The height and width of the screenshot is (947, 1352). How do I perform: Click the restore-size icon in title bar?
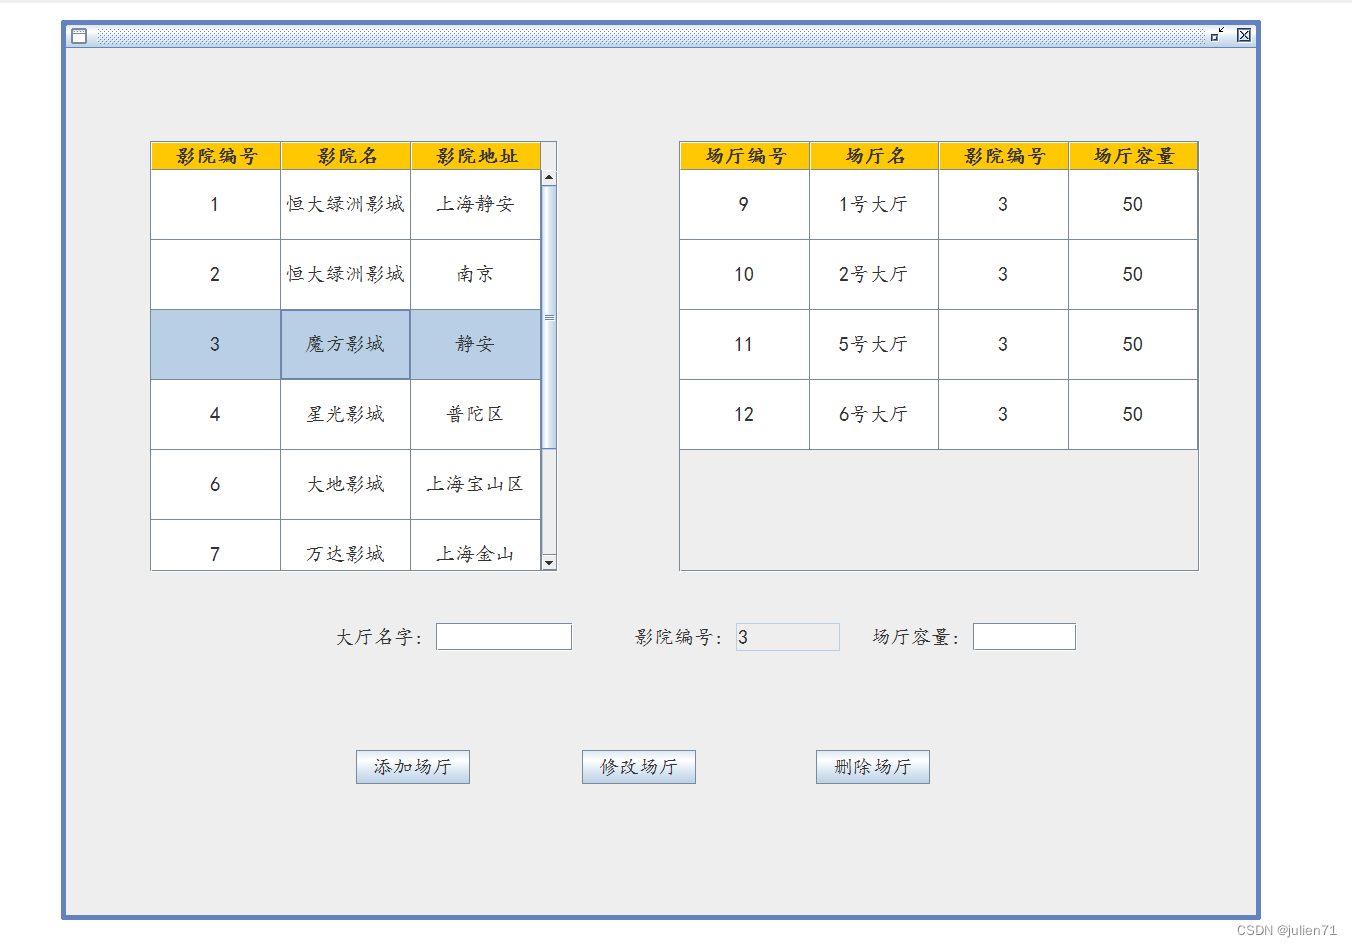pyautogui.click(x=1217, y=35)
